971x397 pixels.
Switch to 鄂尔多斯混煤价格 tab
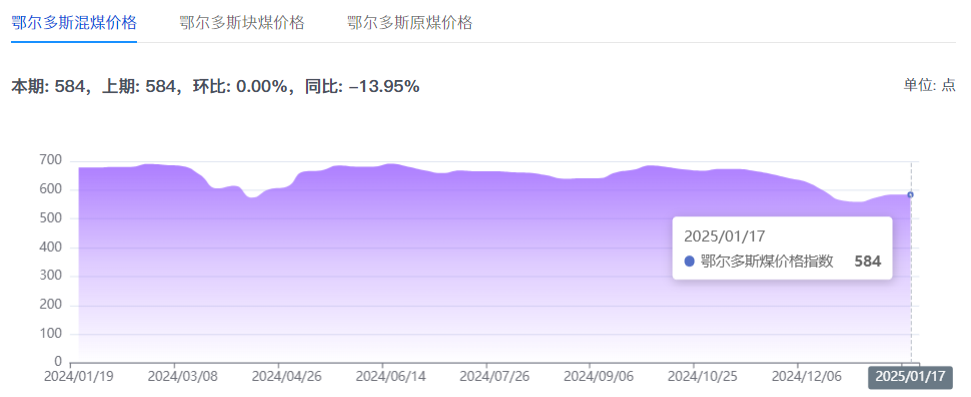tap(74, 23)
